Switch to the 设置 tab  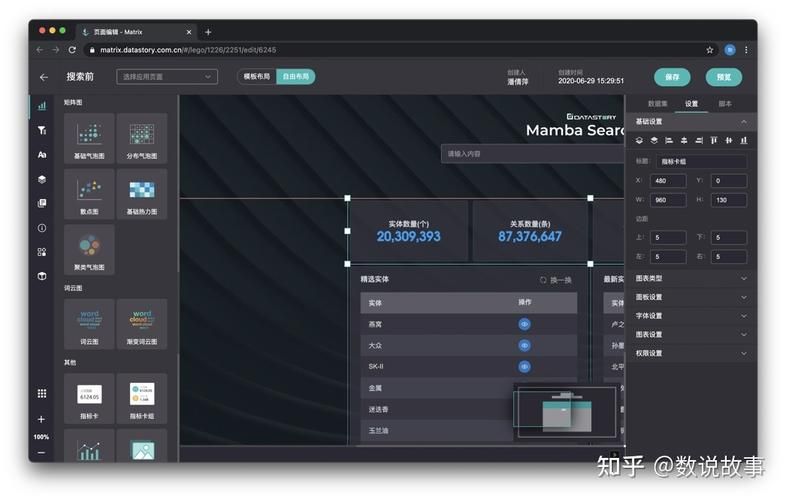coord(691,104)
